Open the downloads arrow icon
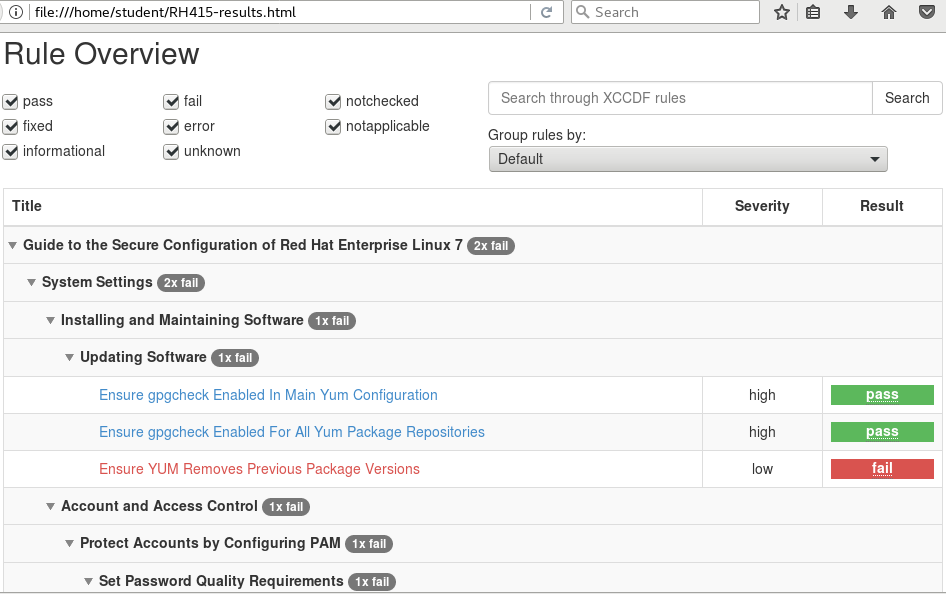The width and height of the screenshot is (946, 594). tap(851, 13)
